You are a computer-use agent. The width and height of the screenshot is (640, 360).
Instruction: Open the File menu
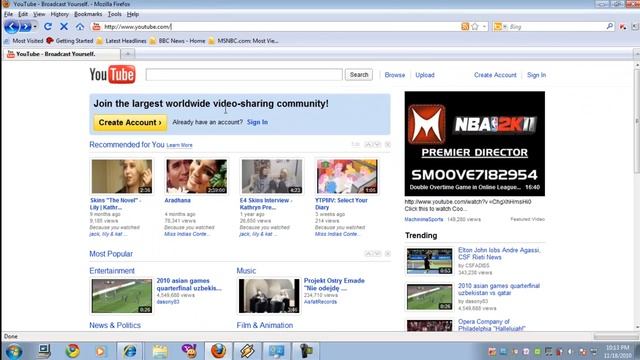pos(8,14)
